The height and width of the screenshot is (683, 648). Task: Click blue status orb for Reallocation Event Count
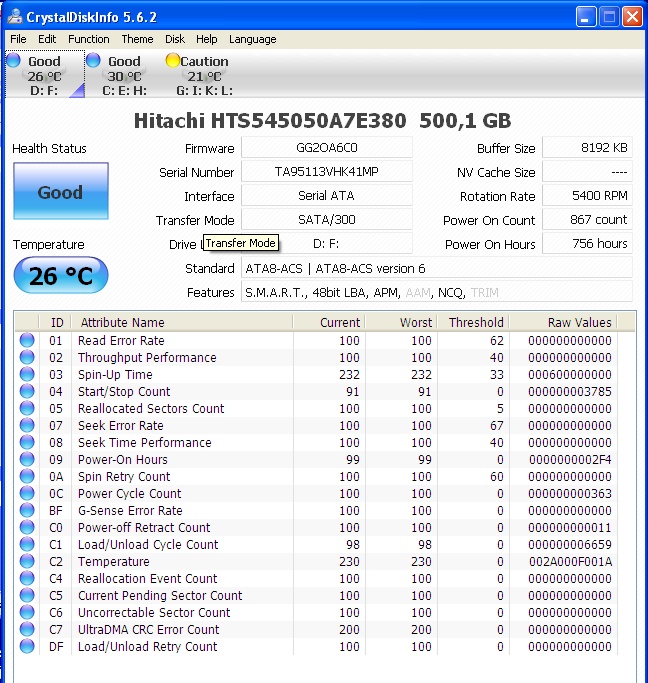(27, 578)
